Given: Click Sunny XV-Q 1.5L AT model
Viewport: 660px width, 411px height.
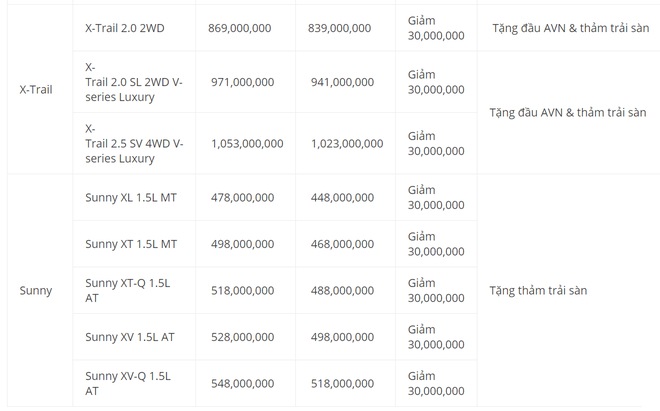Looking at the screenshot, I should click(128, 384).
